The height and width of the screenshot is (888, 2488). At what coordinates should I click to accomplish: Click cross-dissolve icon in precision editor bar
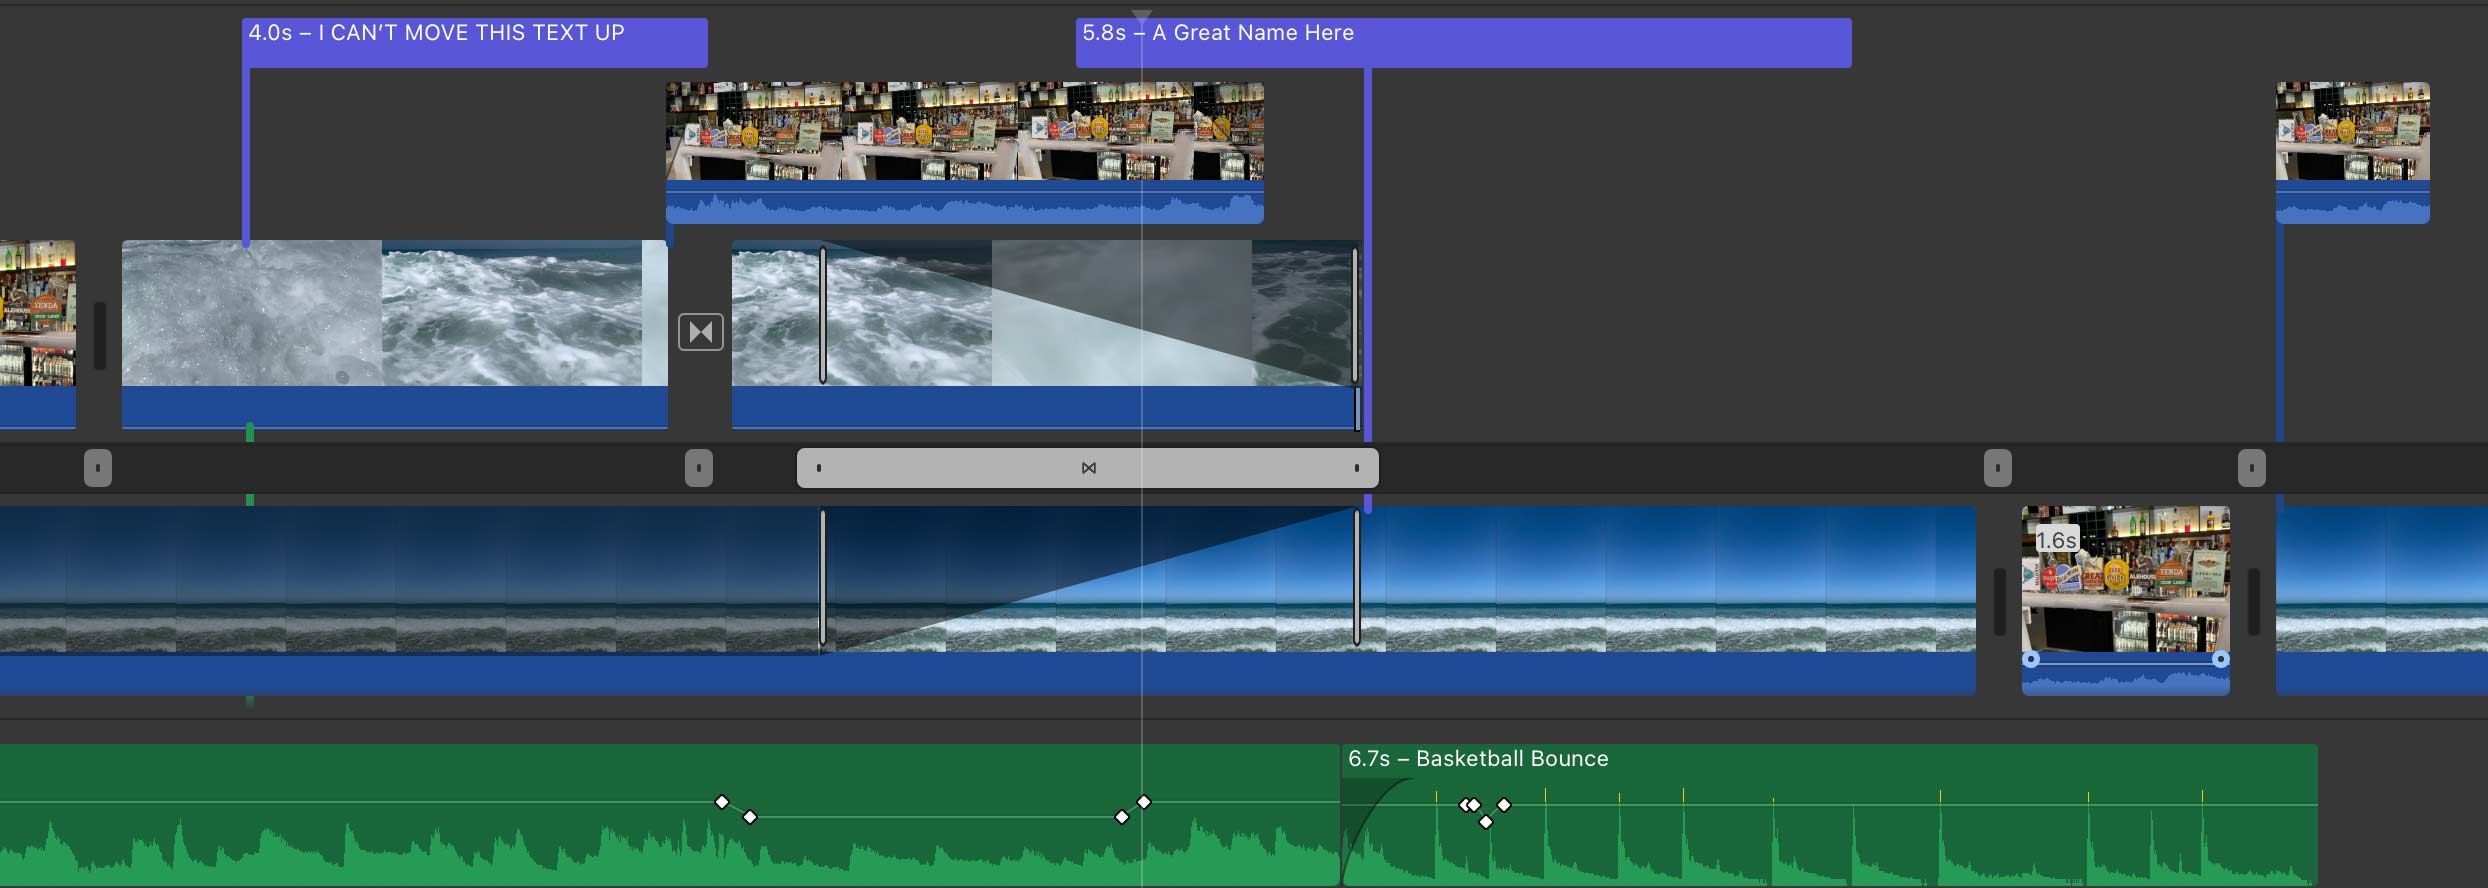click(x=1089, y=468)
